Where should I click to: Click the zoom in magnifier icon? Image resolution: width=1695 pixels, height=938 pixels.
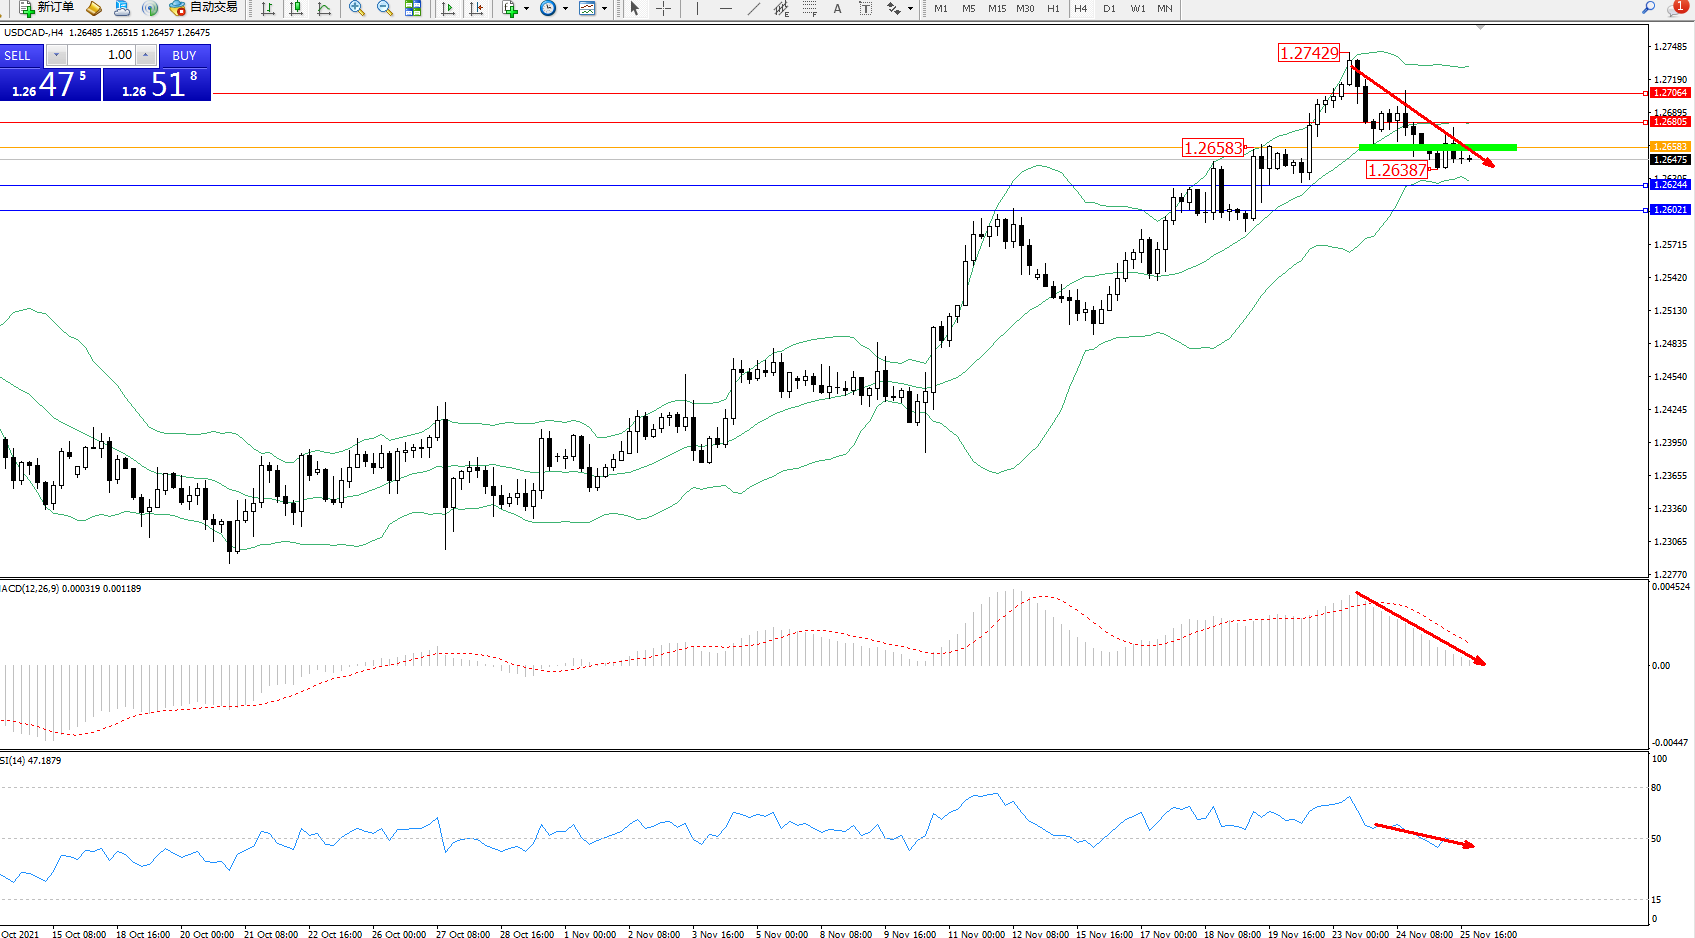[x=356, y=8]
